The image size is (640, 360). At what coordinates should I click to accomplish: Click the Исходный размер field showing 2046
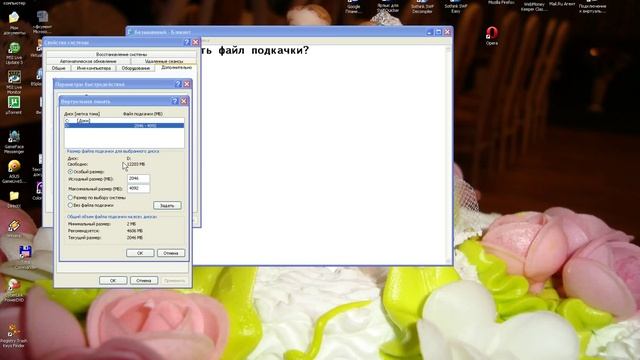tap(138, 178)
